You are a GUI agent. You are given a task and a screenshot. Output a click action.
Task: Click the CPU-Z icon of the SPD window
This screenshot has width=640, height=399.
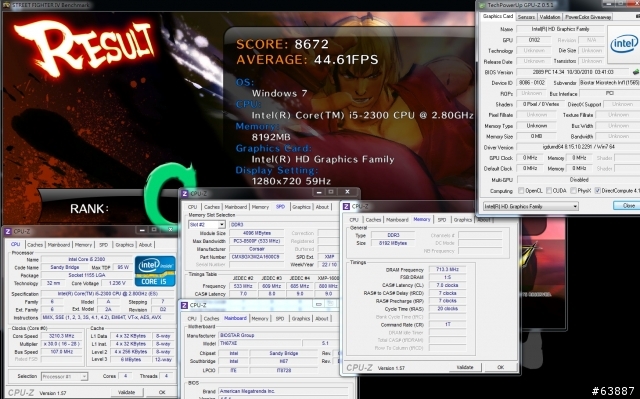click(185, 193)
